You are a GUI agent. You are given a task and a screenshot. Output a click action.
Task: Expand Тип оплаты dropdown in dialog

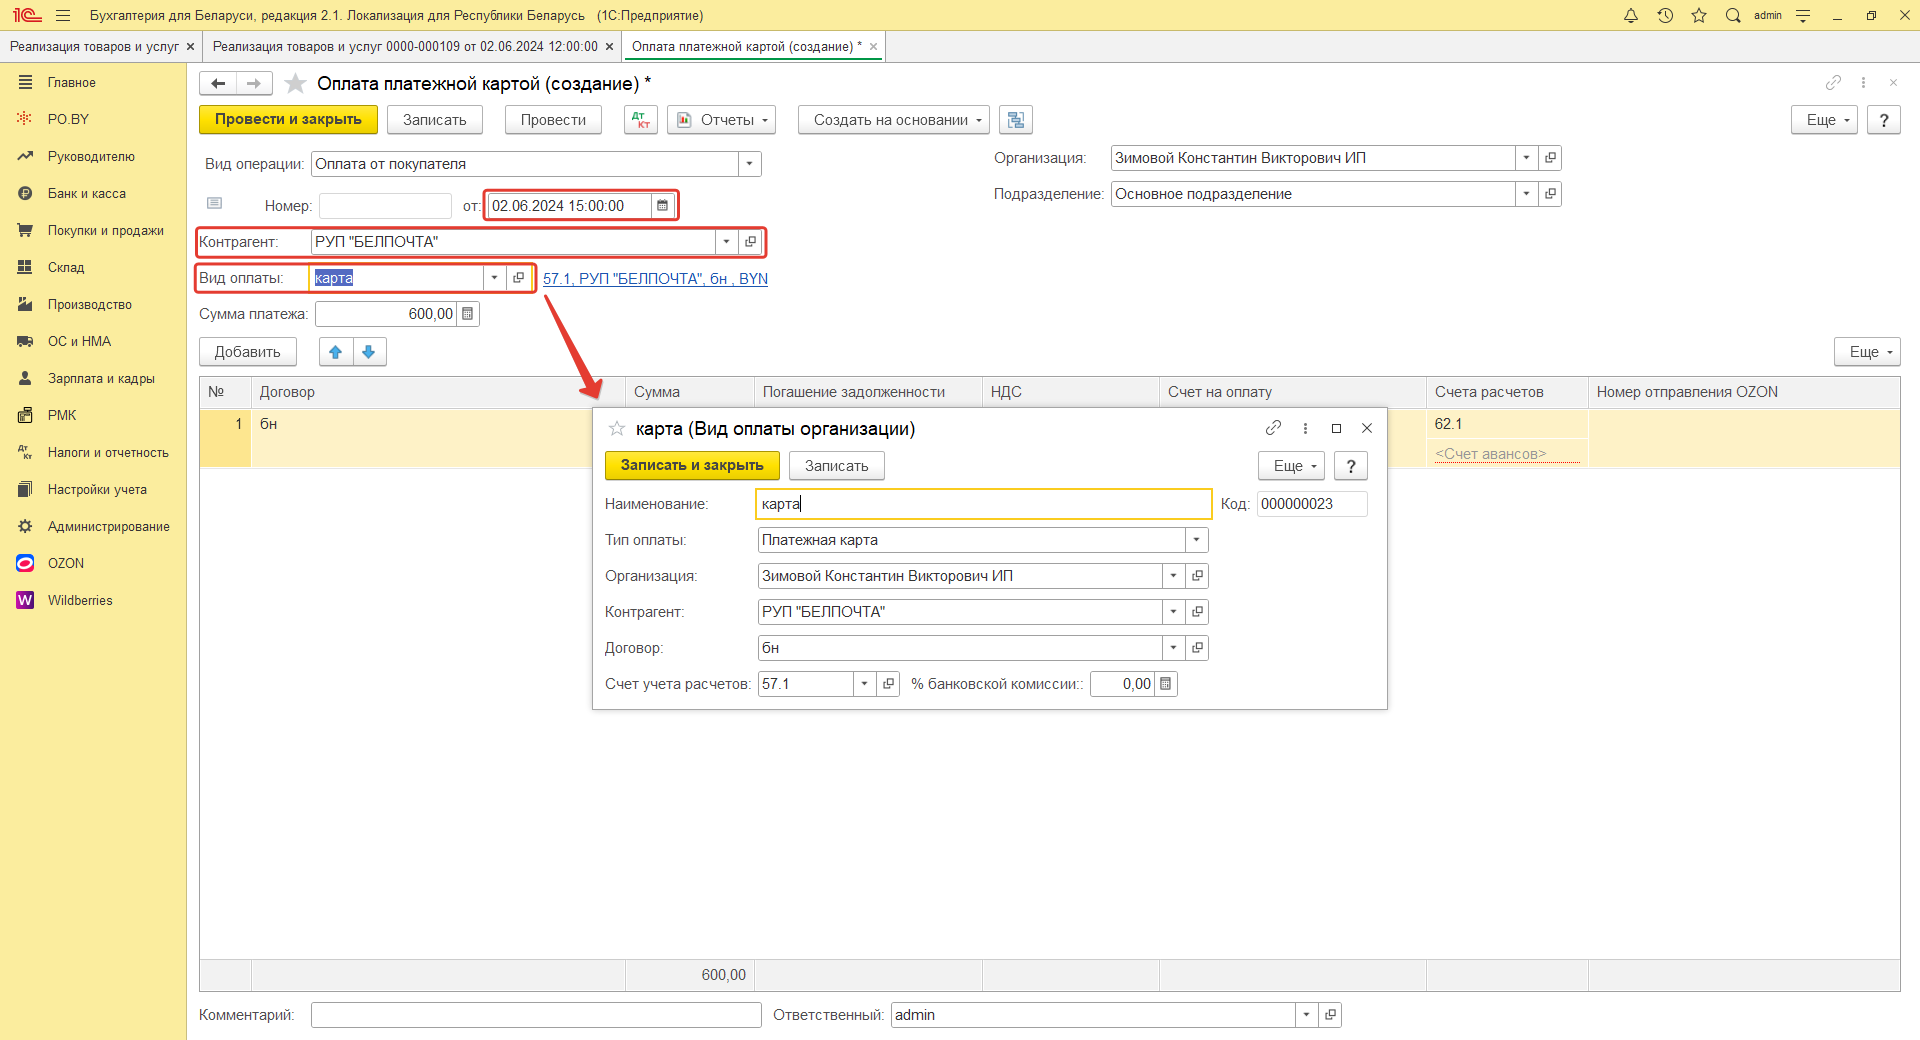1197,540
